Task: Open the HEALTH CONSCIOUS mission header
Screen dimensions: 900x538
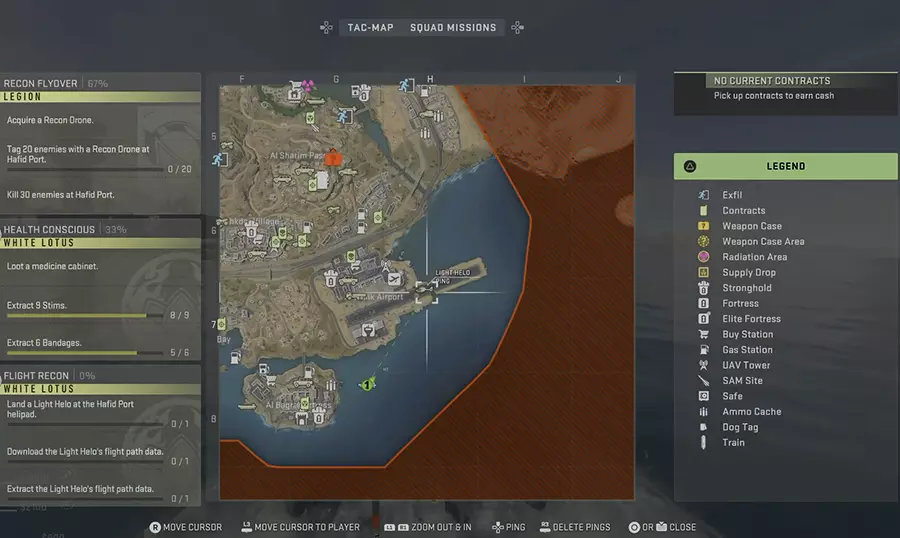Action: (100, 230)
